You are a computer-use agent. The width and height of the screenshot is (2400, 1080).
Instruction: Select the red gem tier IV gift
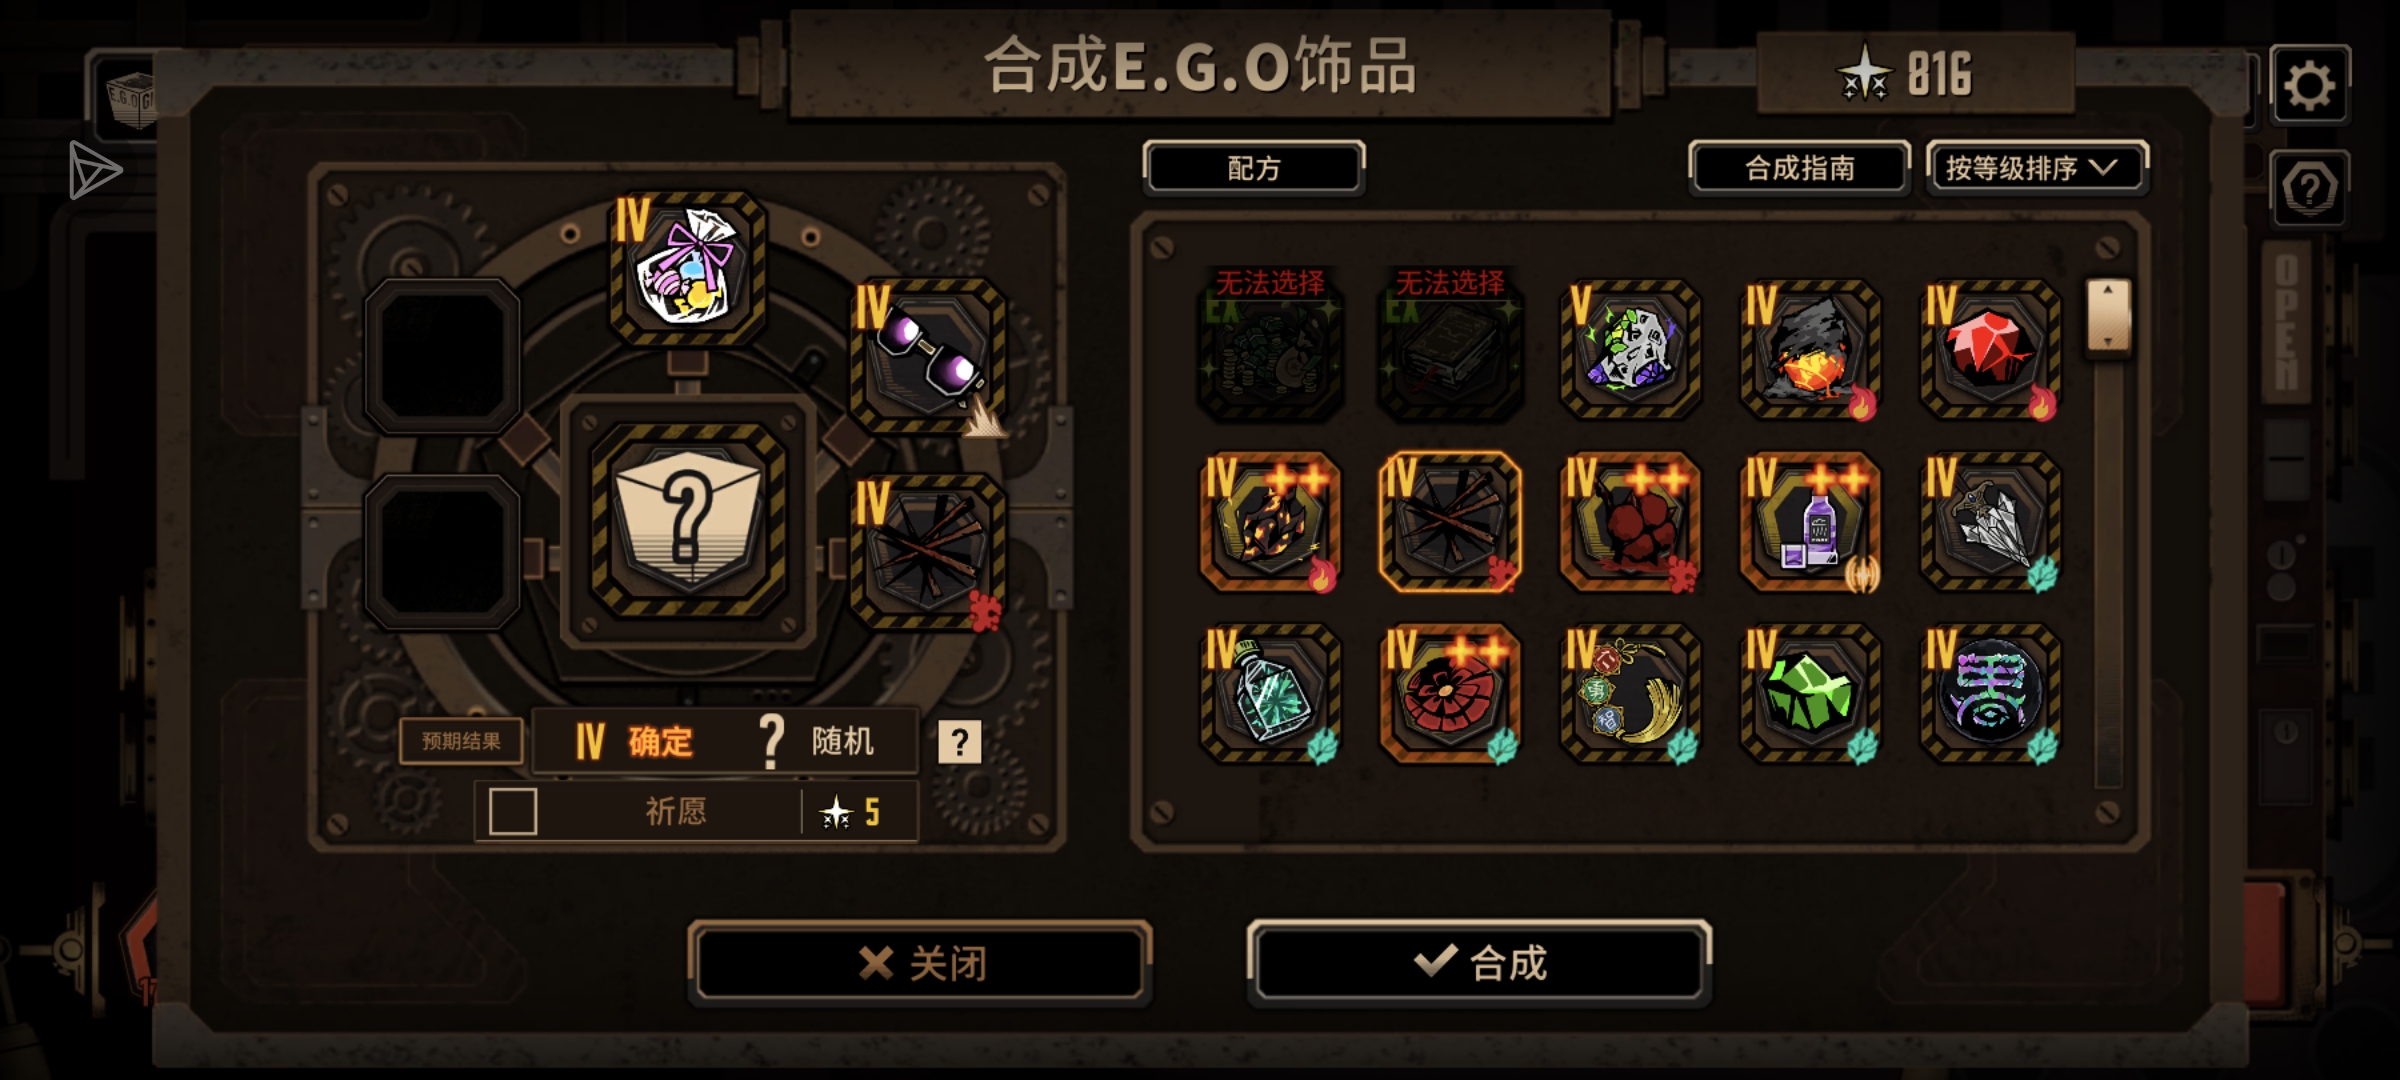coord(1990,349)
